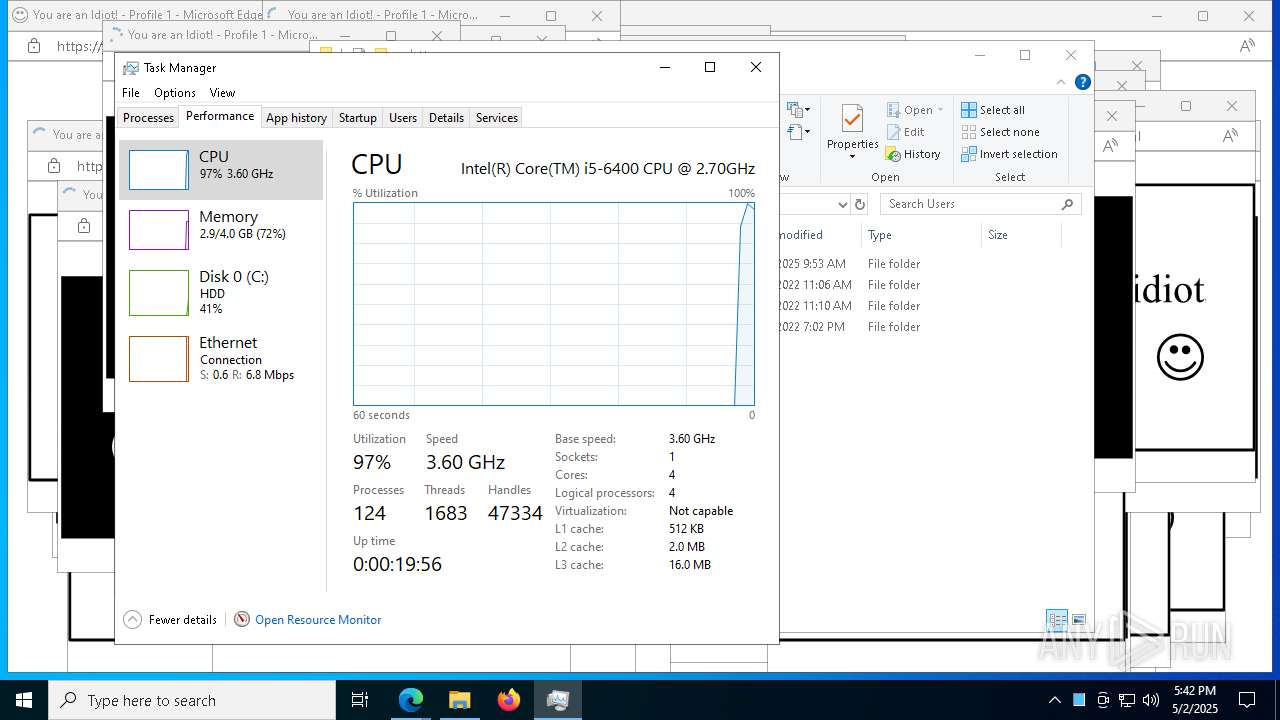Select the CPU performance graph thumbnail

[158, 170]
